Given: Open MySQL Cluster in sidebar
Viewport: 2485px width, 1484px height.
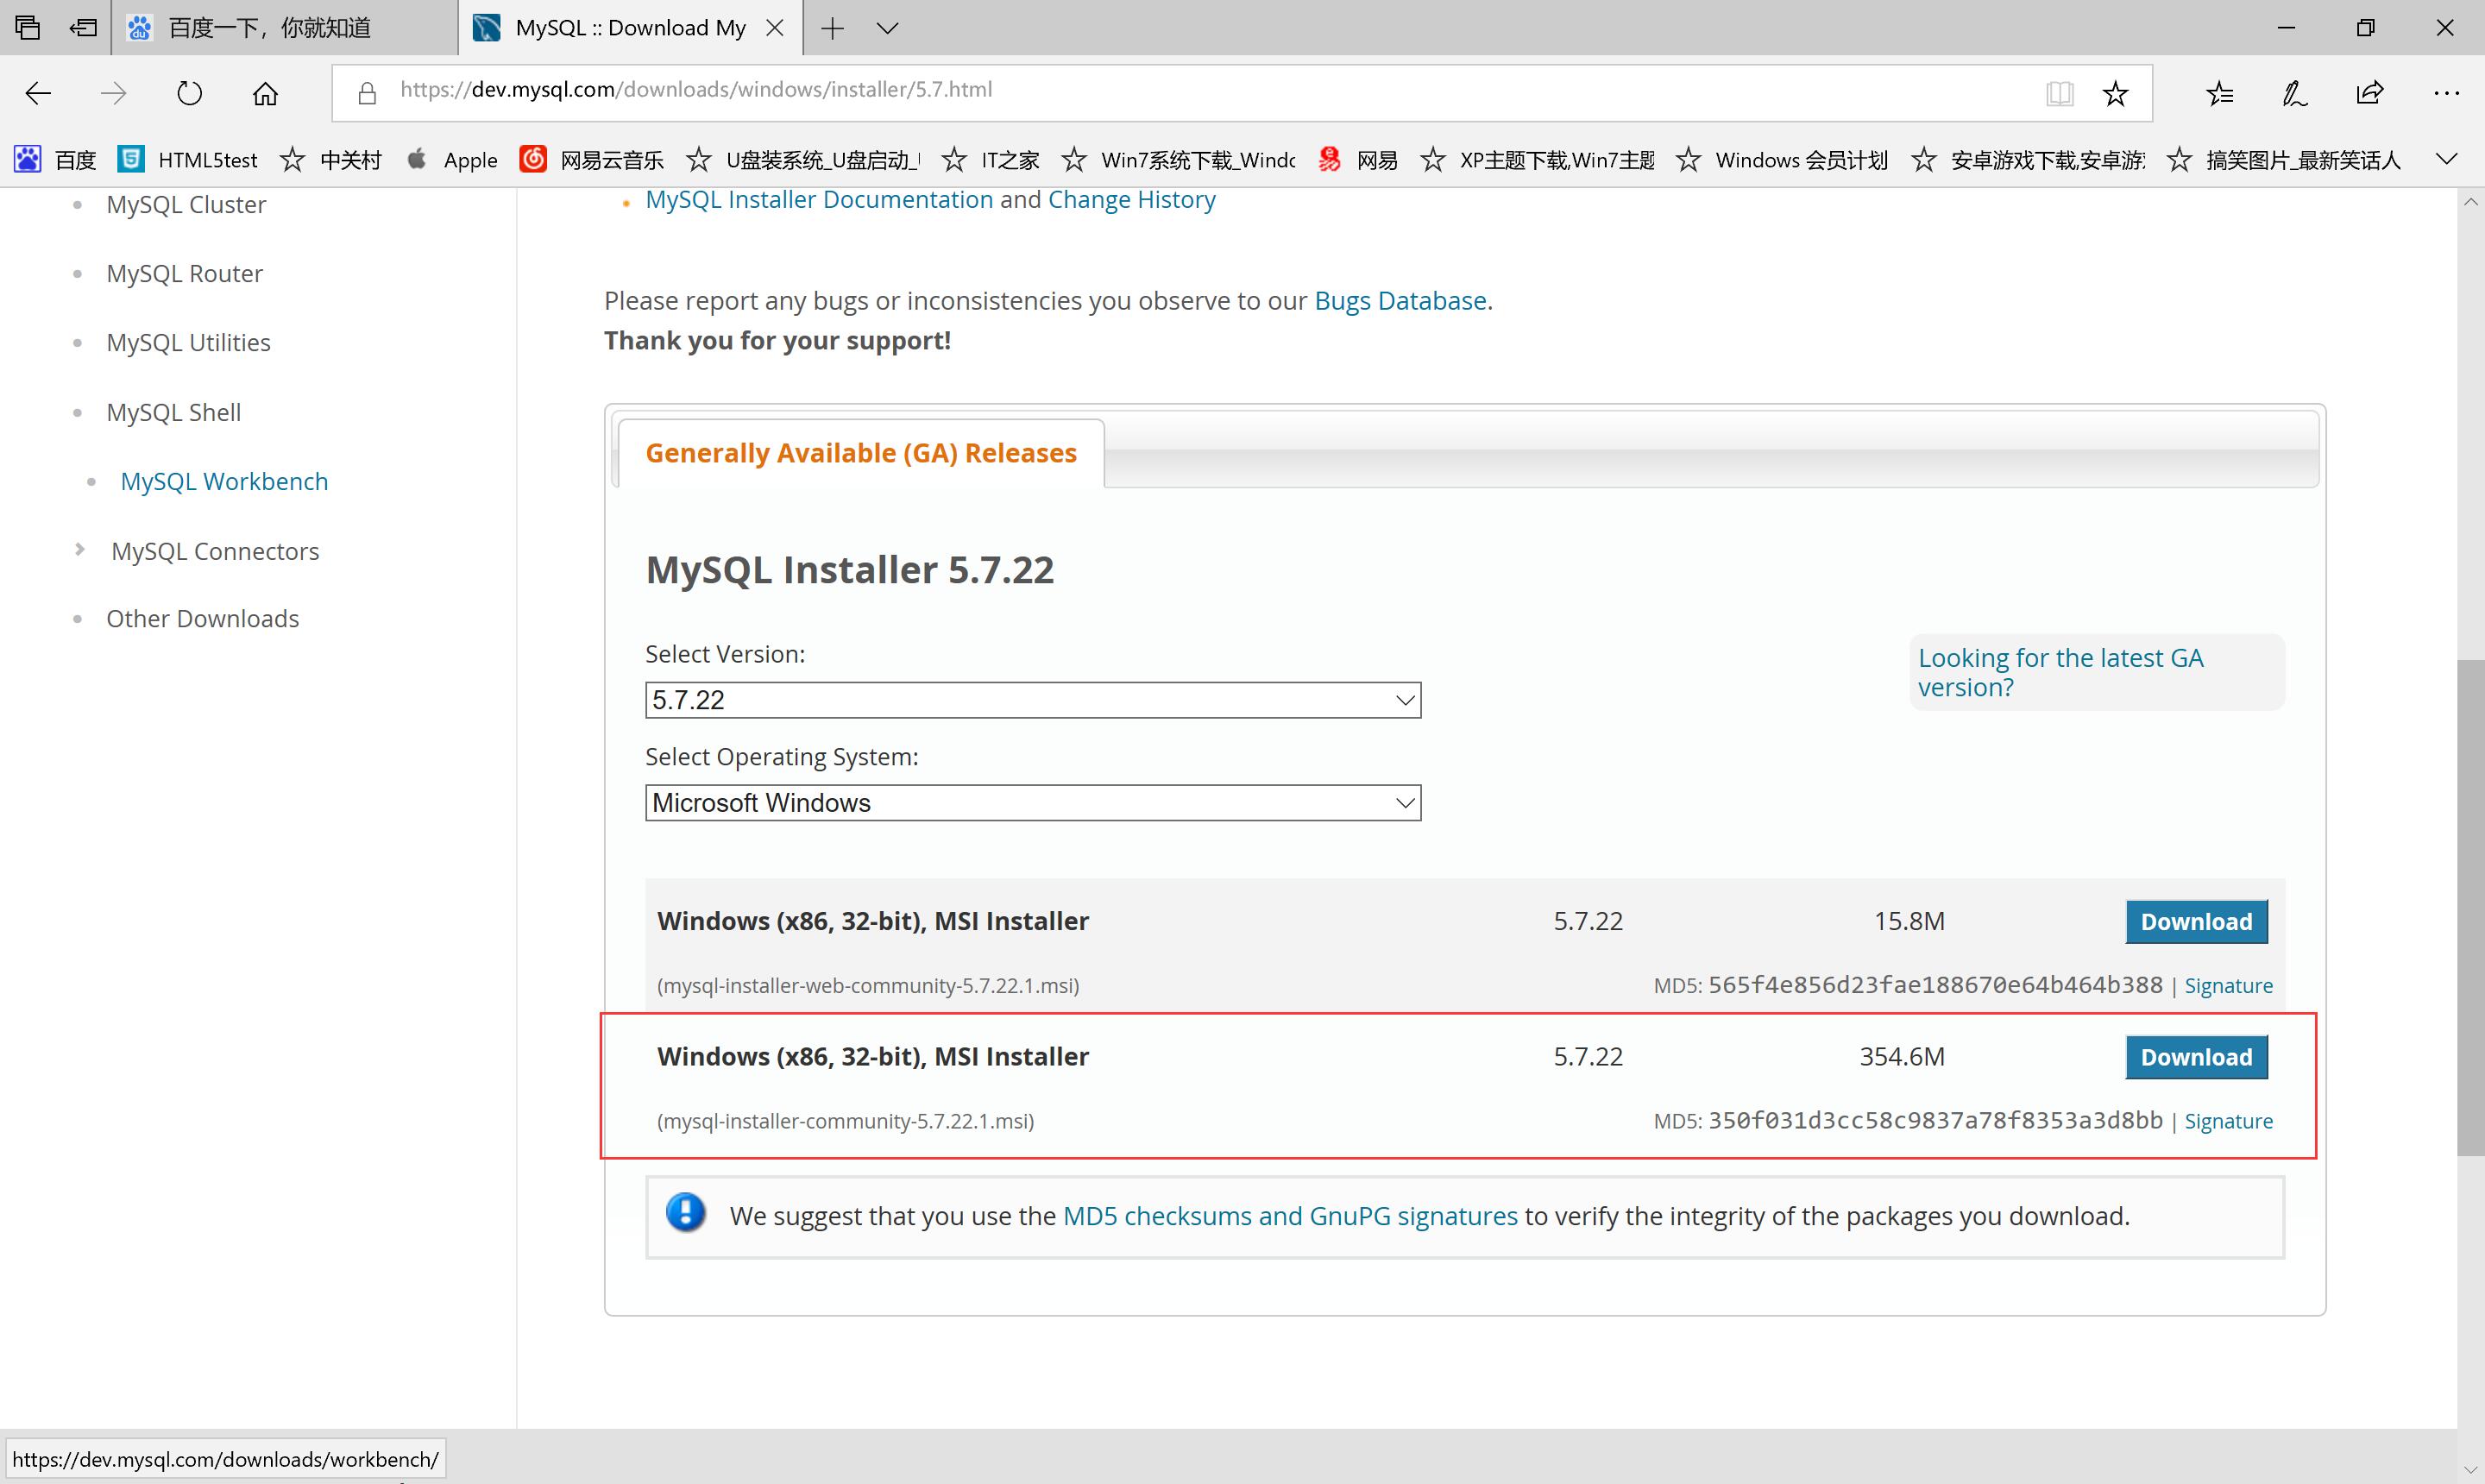Looking at the screenshot, I should coord(186,205).
